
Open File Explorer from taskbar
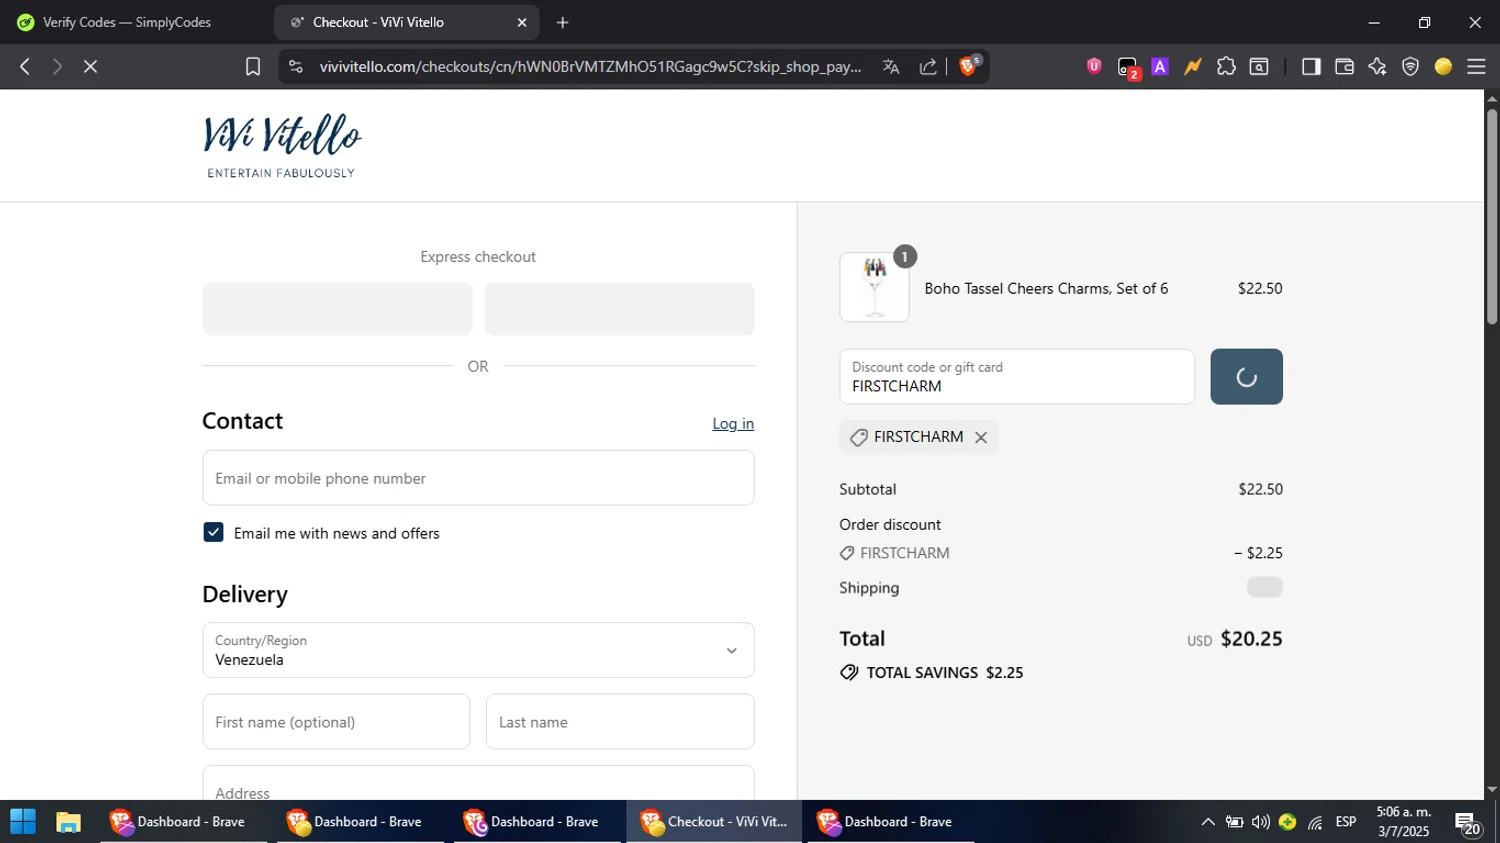click(x=68, y=822)
